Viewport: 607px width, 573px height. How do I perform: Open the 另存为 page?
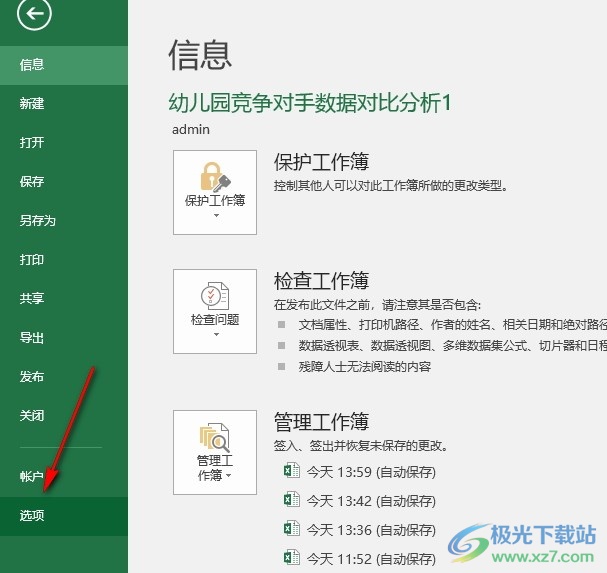pos(64,221)
